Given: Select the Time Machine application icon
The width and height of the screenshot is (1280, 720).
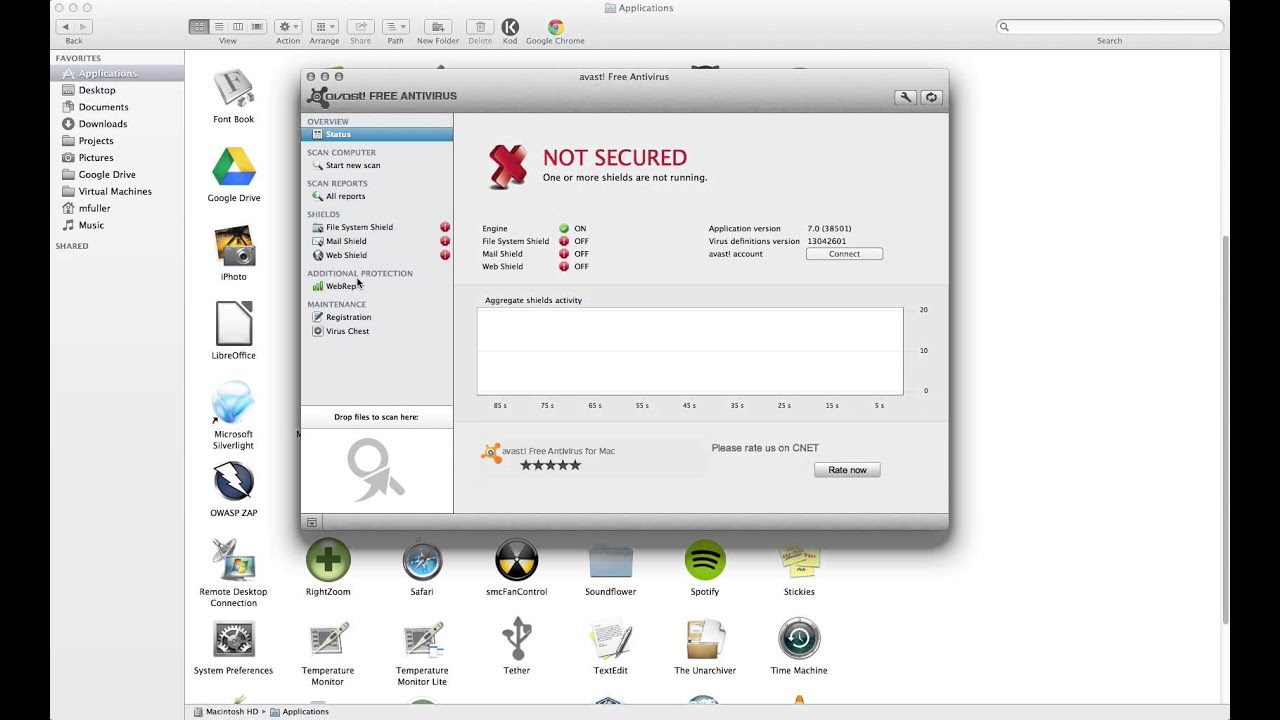Looking at the screenshot, I should (799, 639).
